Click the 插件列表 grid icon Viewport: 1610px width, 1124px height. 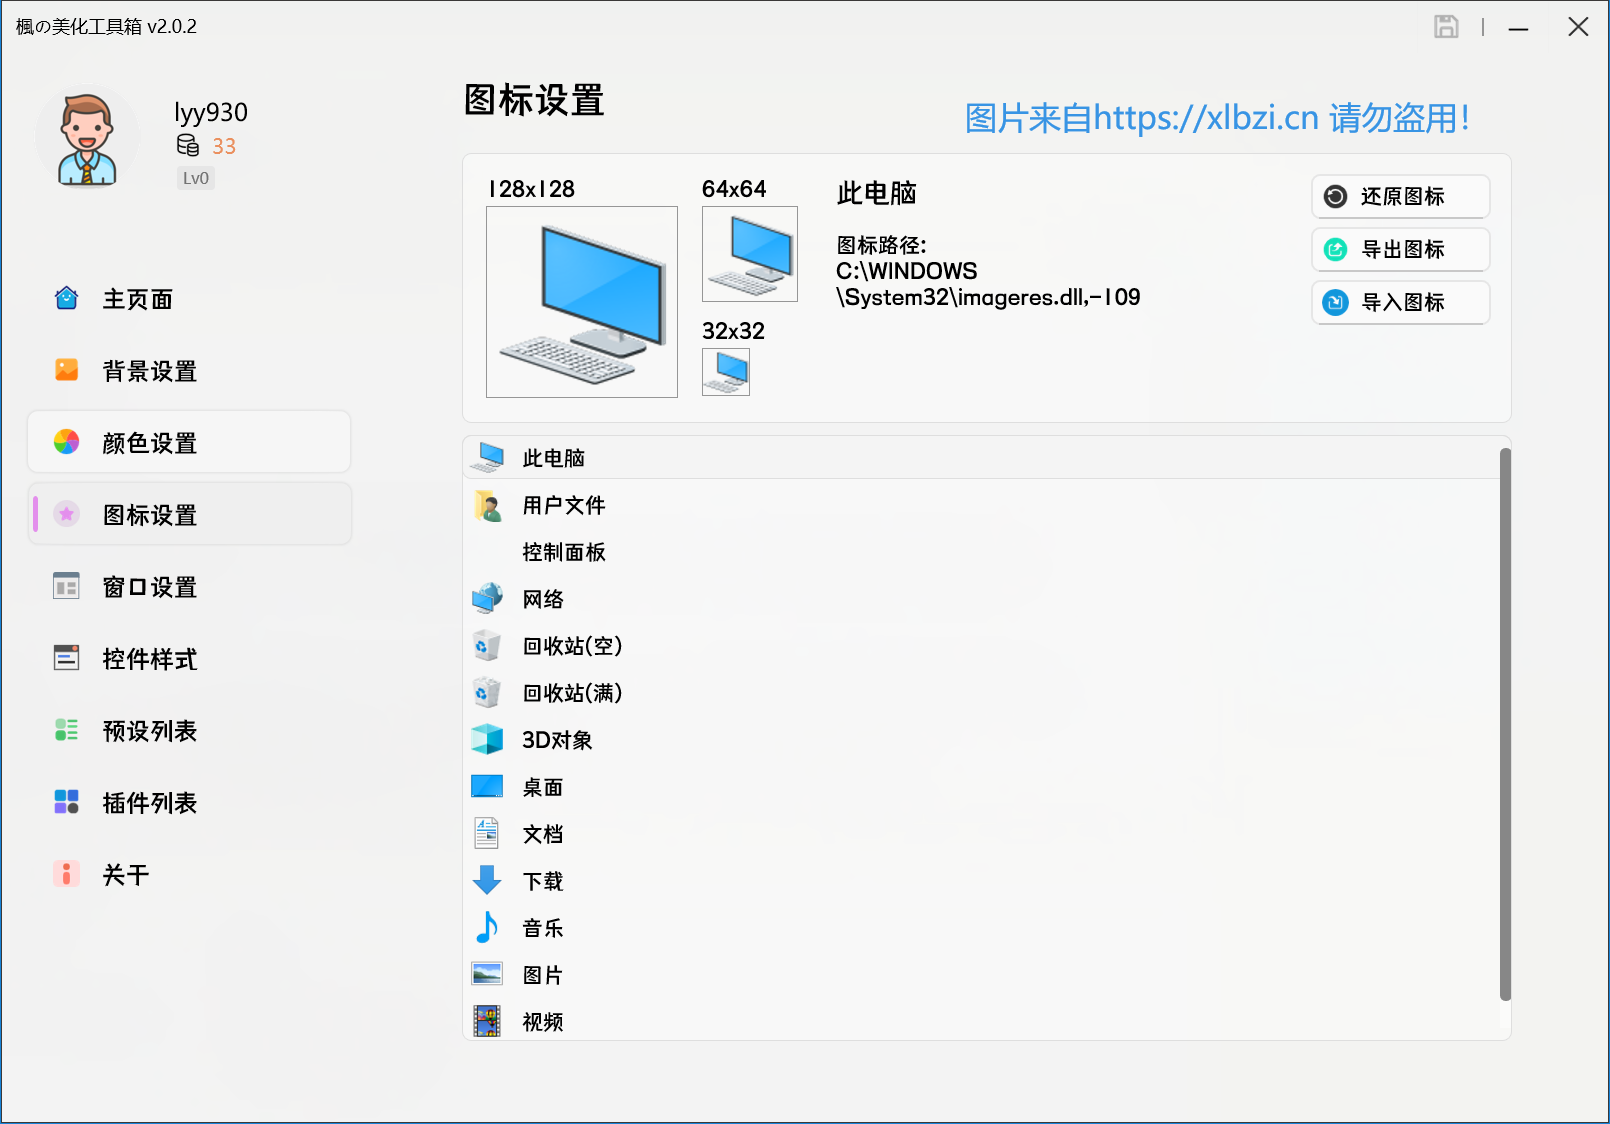pyautogui.click(x=66, y=802)
